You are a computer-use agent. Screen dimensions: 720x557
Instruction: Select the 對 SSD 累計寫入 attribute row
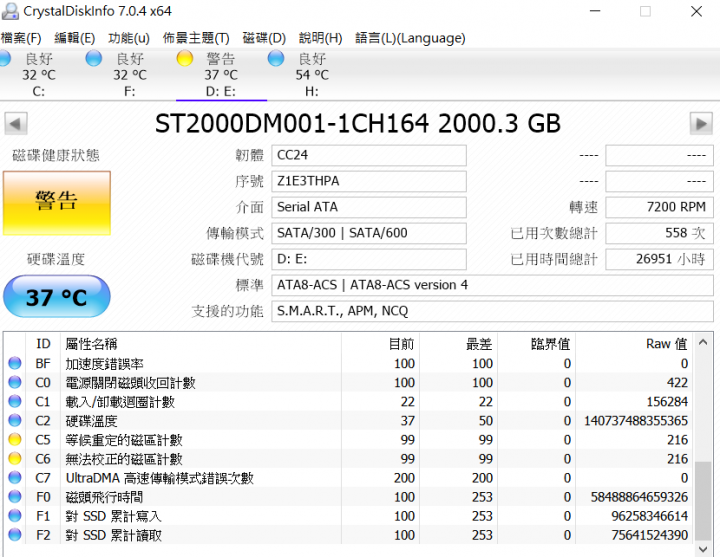349,516
